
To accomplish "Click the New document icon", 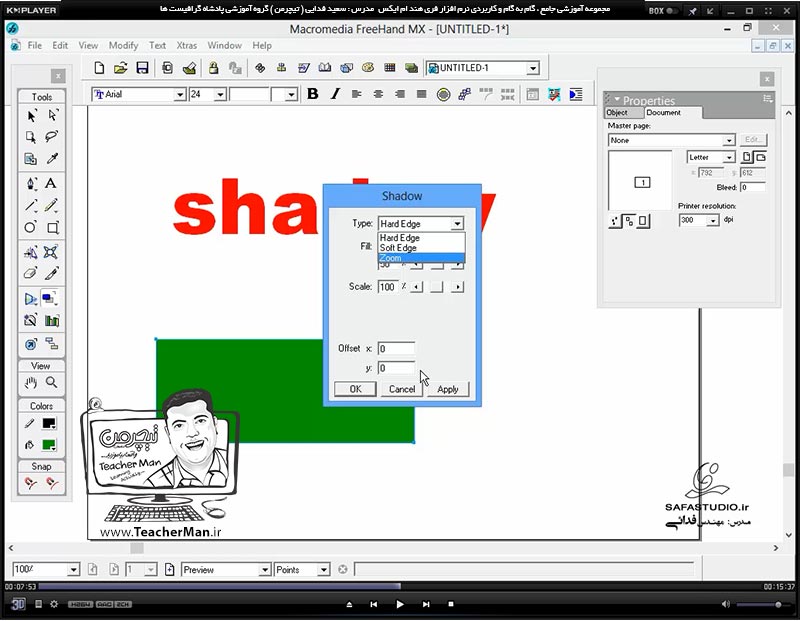I will pos(99,68).
